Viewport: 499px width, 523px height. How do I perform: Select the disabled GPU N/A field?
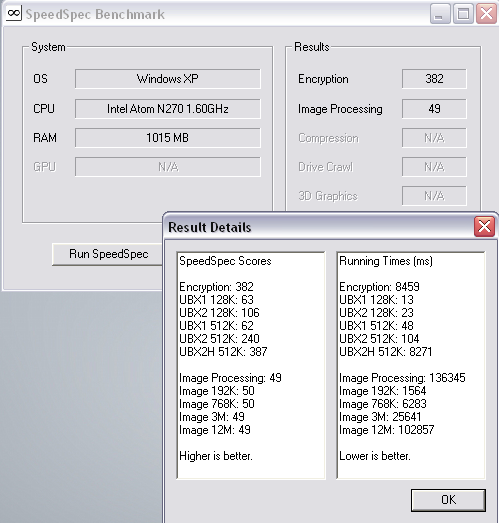168,167
